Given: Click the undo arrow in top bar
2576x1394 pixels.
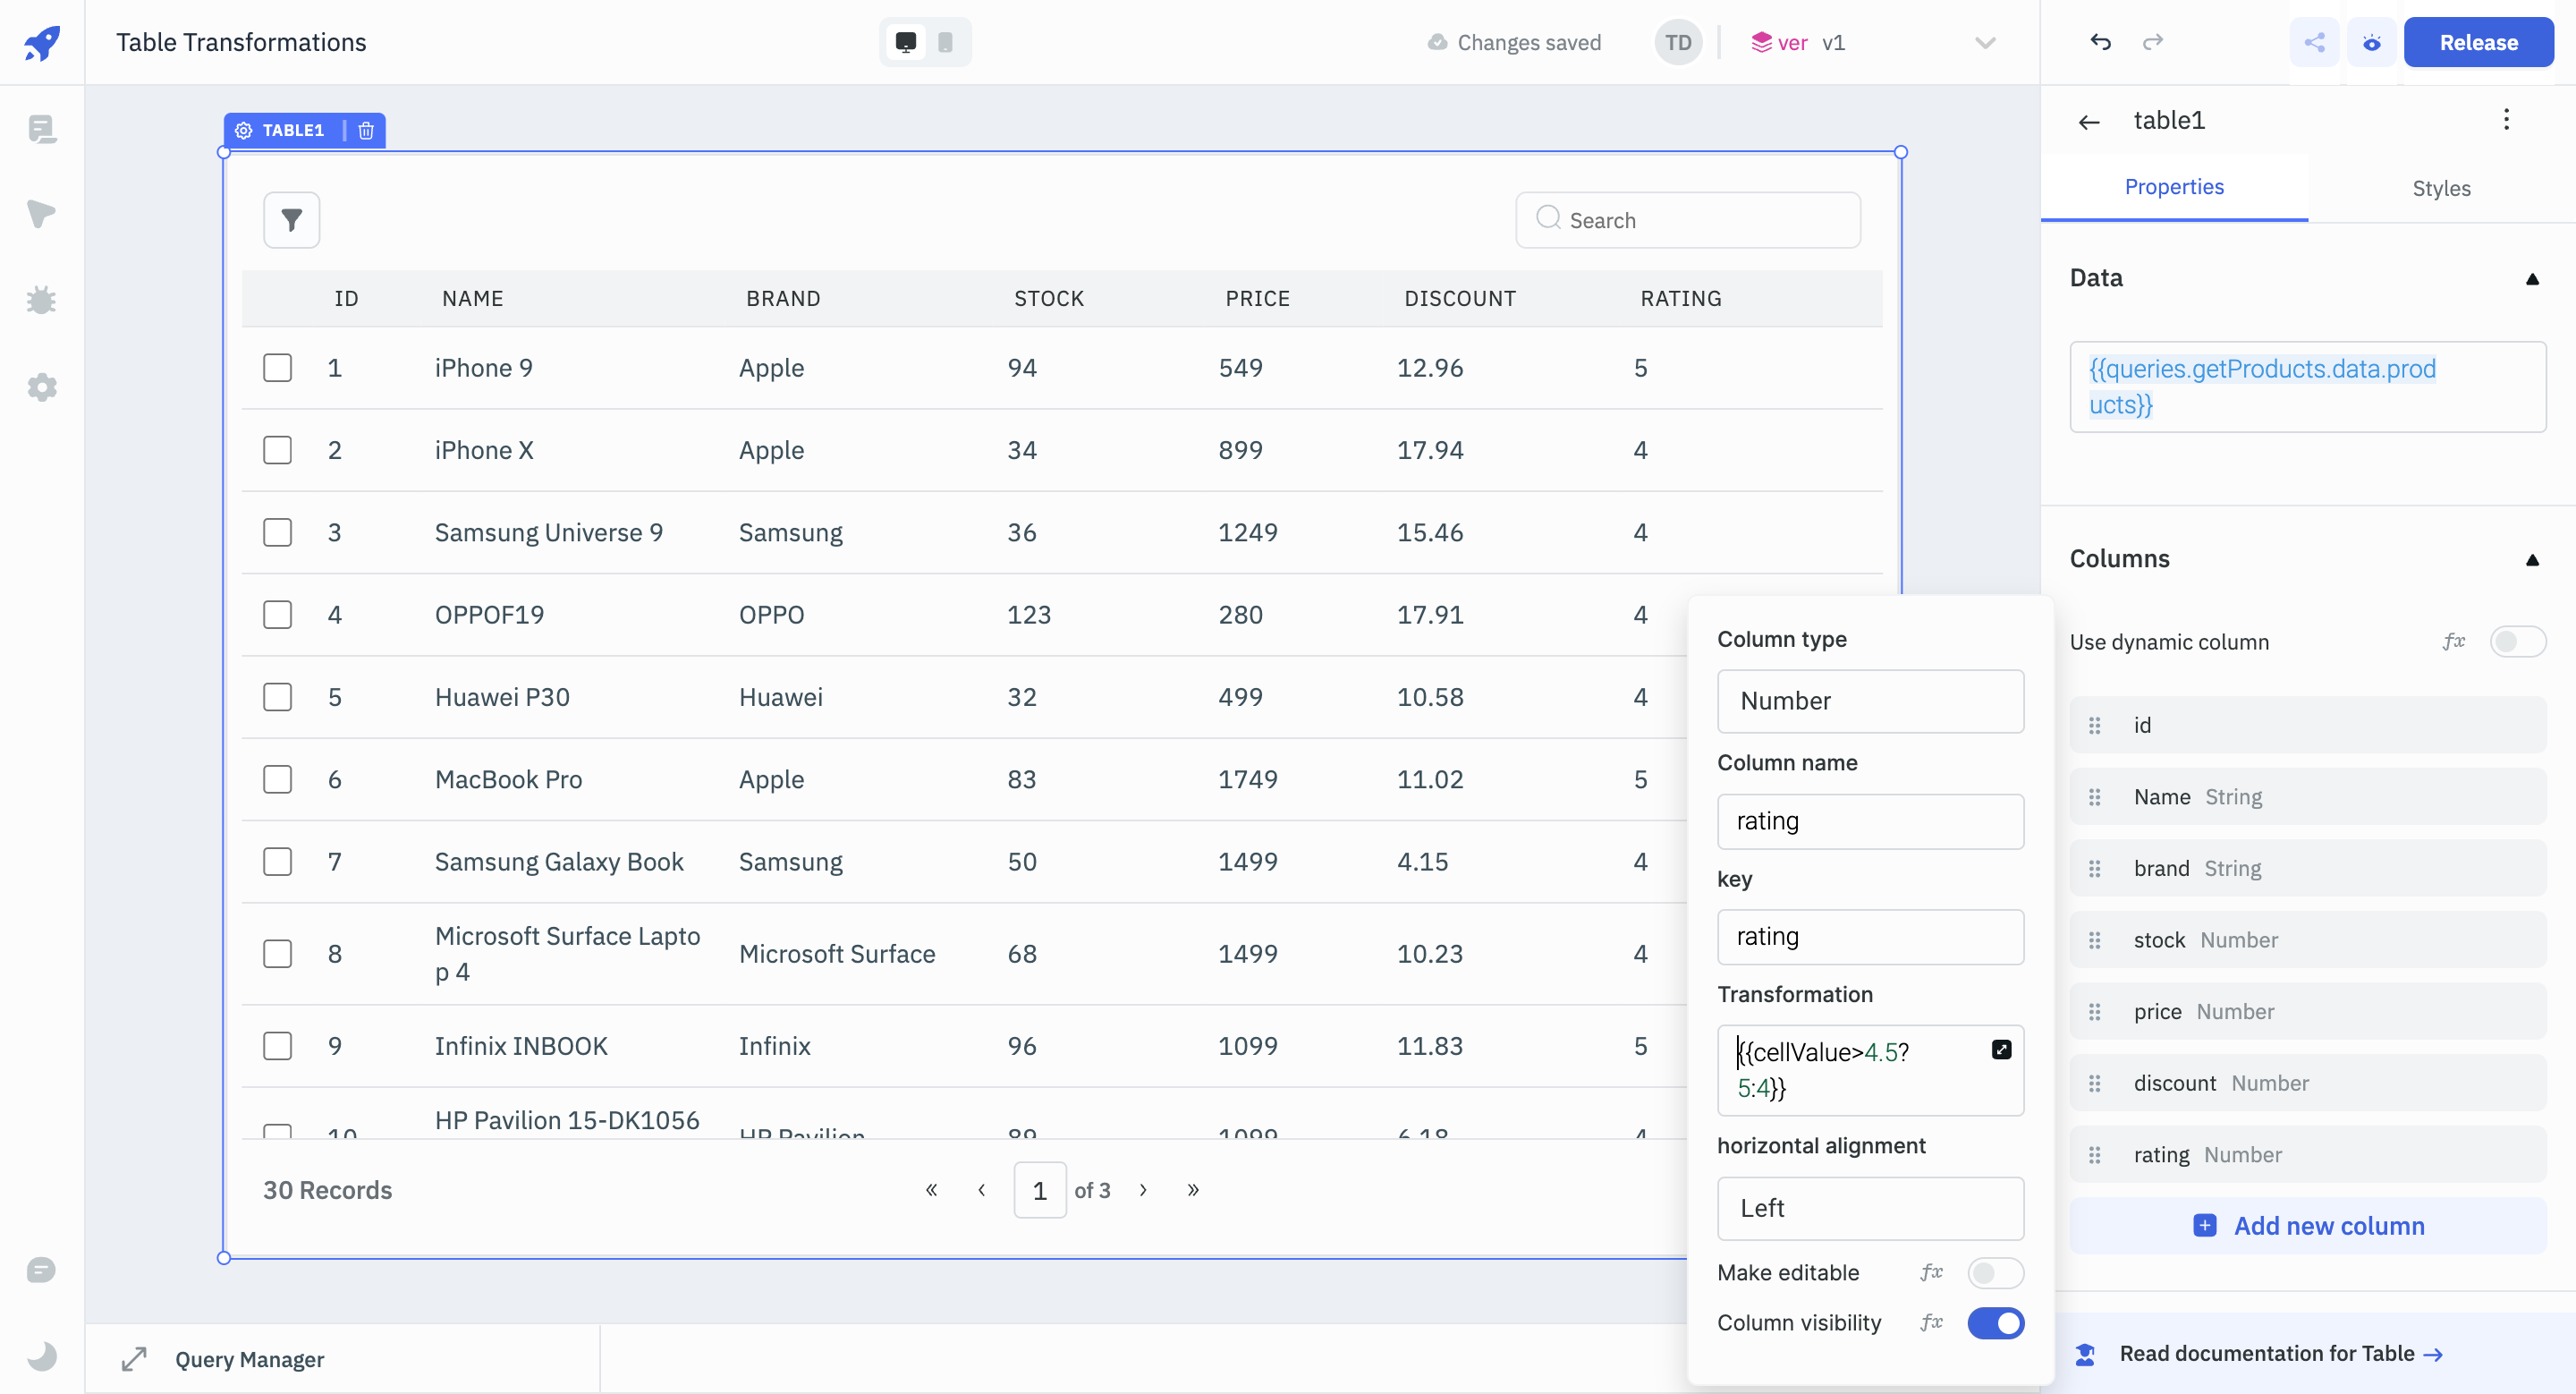Looking at the screenshot, I should click(x=2100, y=42).
